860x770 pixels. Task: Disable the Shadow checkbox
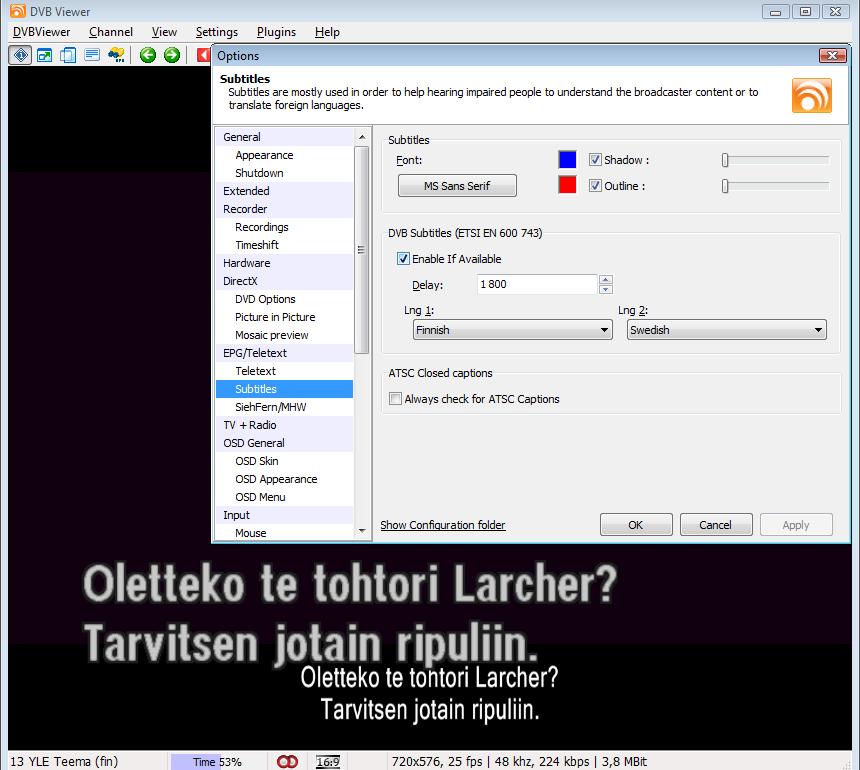coord(595,160)
